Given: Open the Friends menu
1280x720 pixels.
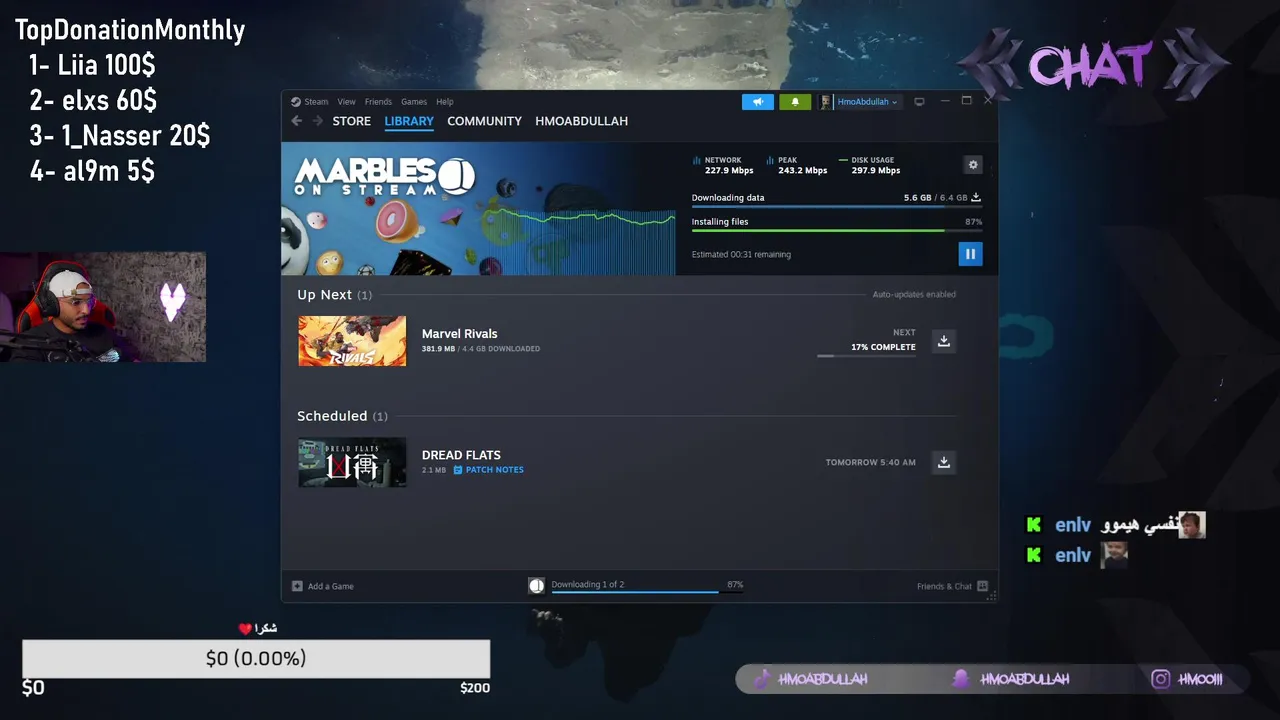Looking at the screenshot, I should (378, 102).
